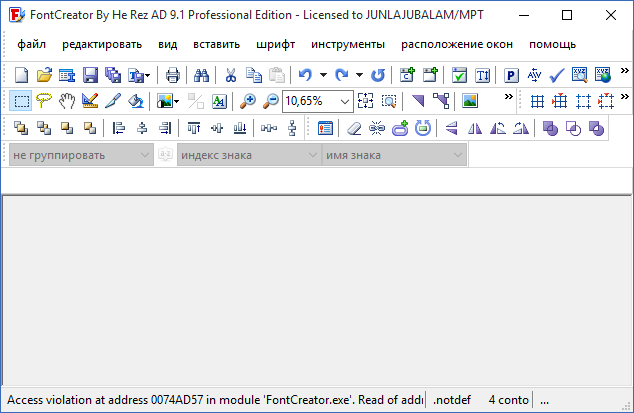634x413 pixels.
Task: Open a font via the folder icon
Action: click(44, 75)
